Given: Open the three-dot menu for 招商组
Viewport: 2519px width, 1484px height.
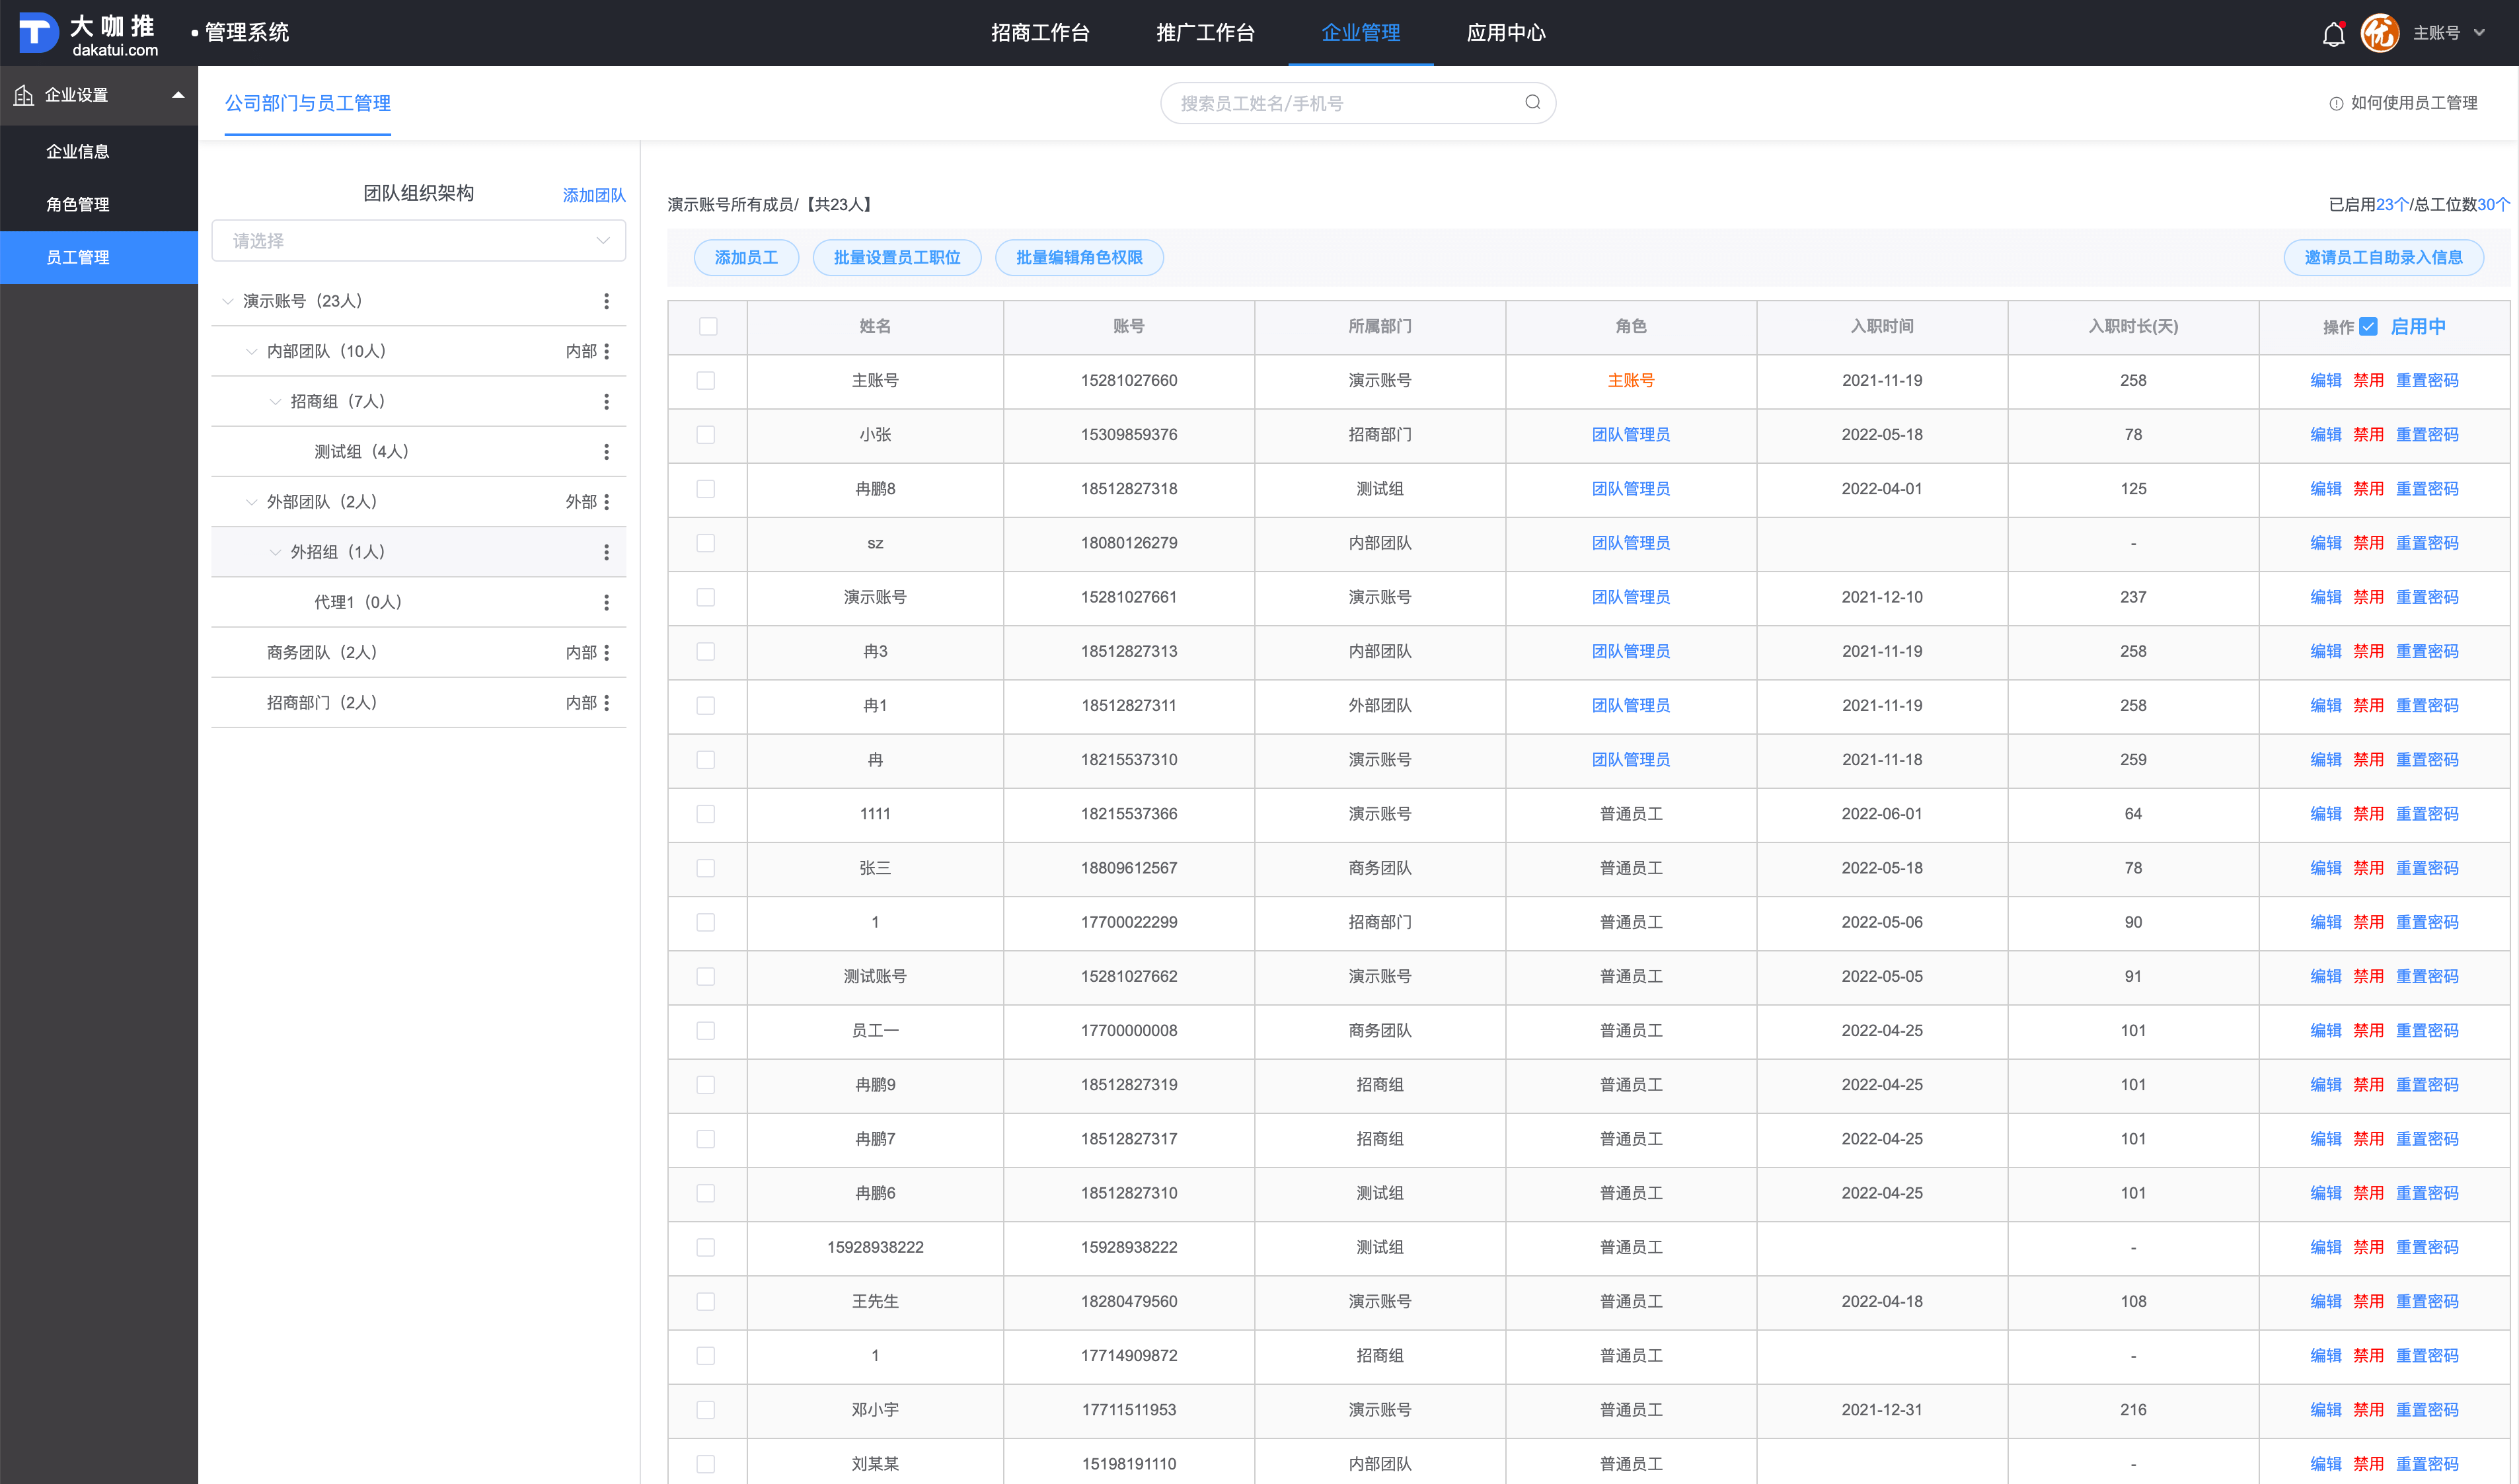Looking at the screenshot, I should 606,401.
